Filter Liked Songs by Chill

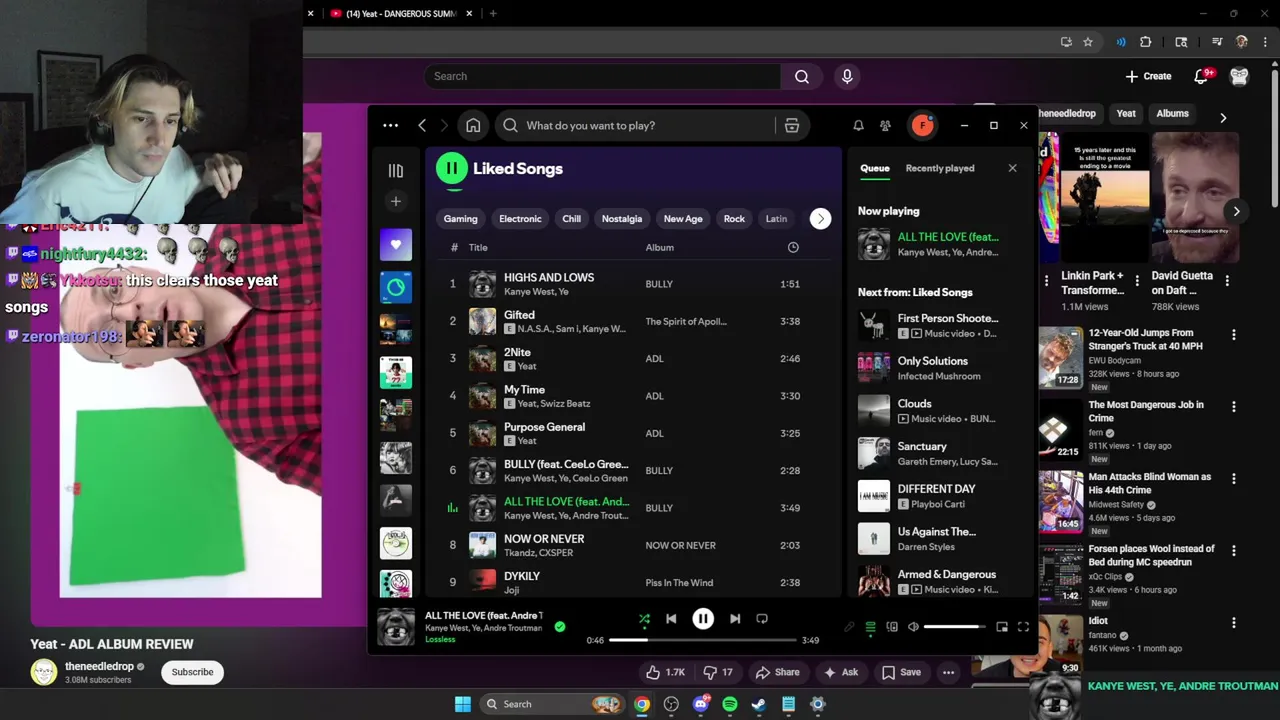[571, 218]
